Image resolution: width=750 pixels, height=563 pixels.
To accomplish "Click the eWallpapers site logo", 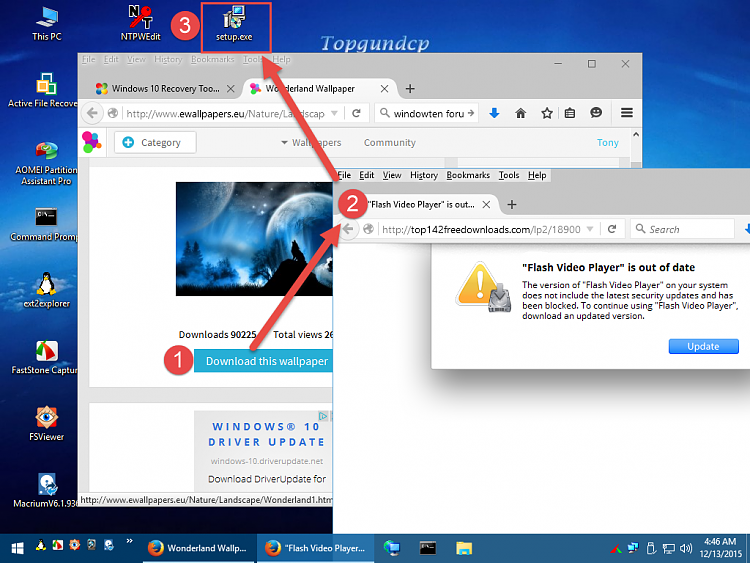I will click(x=91, y=142).
